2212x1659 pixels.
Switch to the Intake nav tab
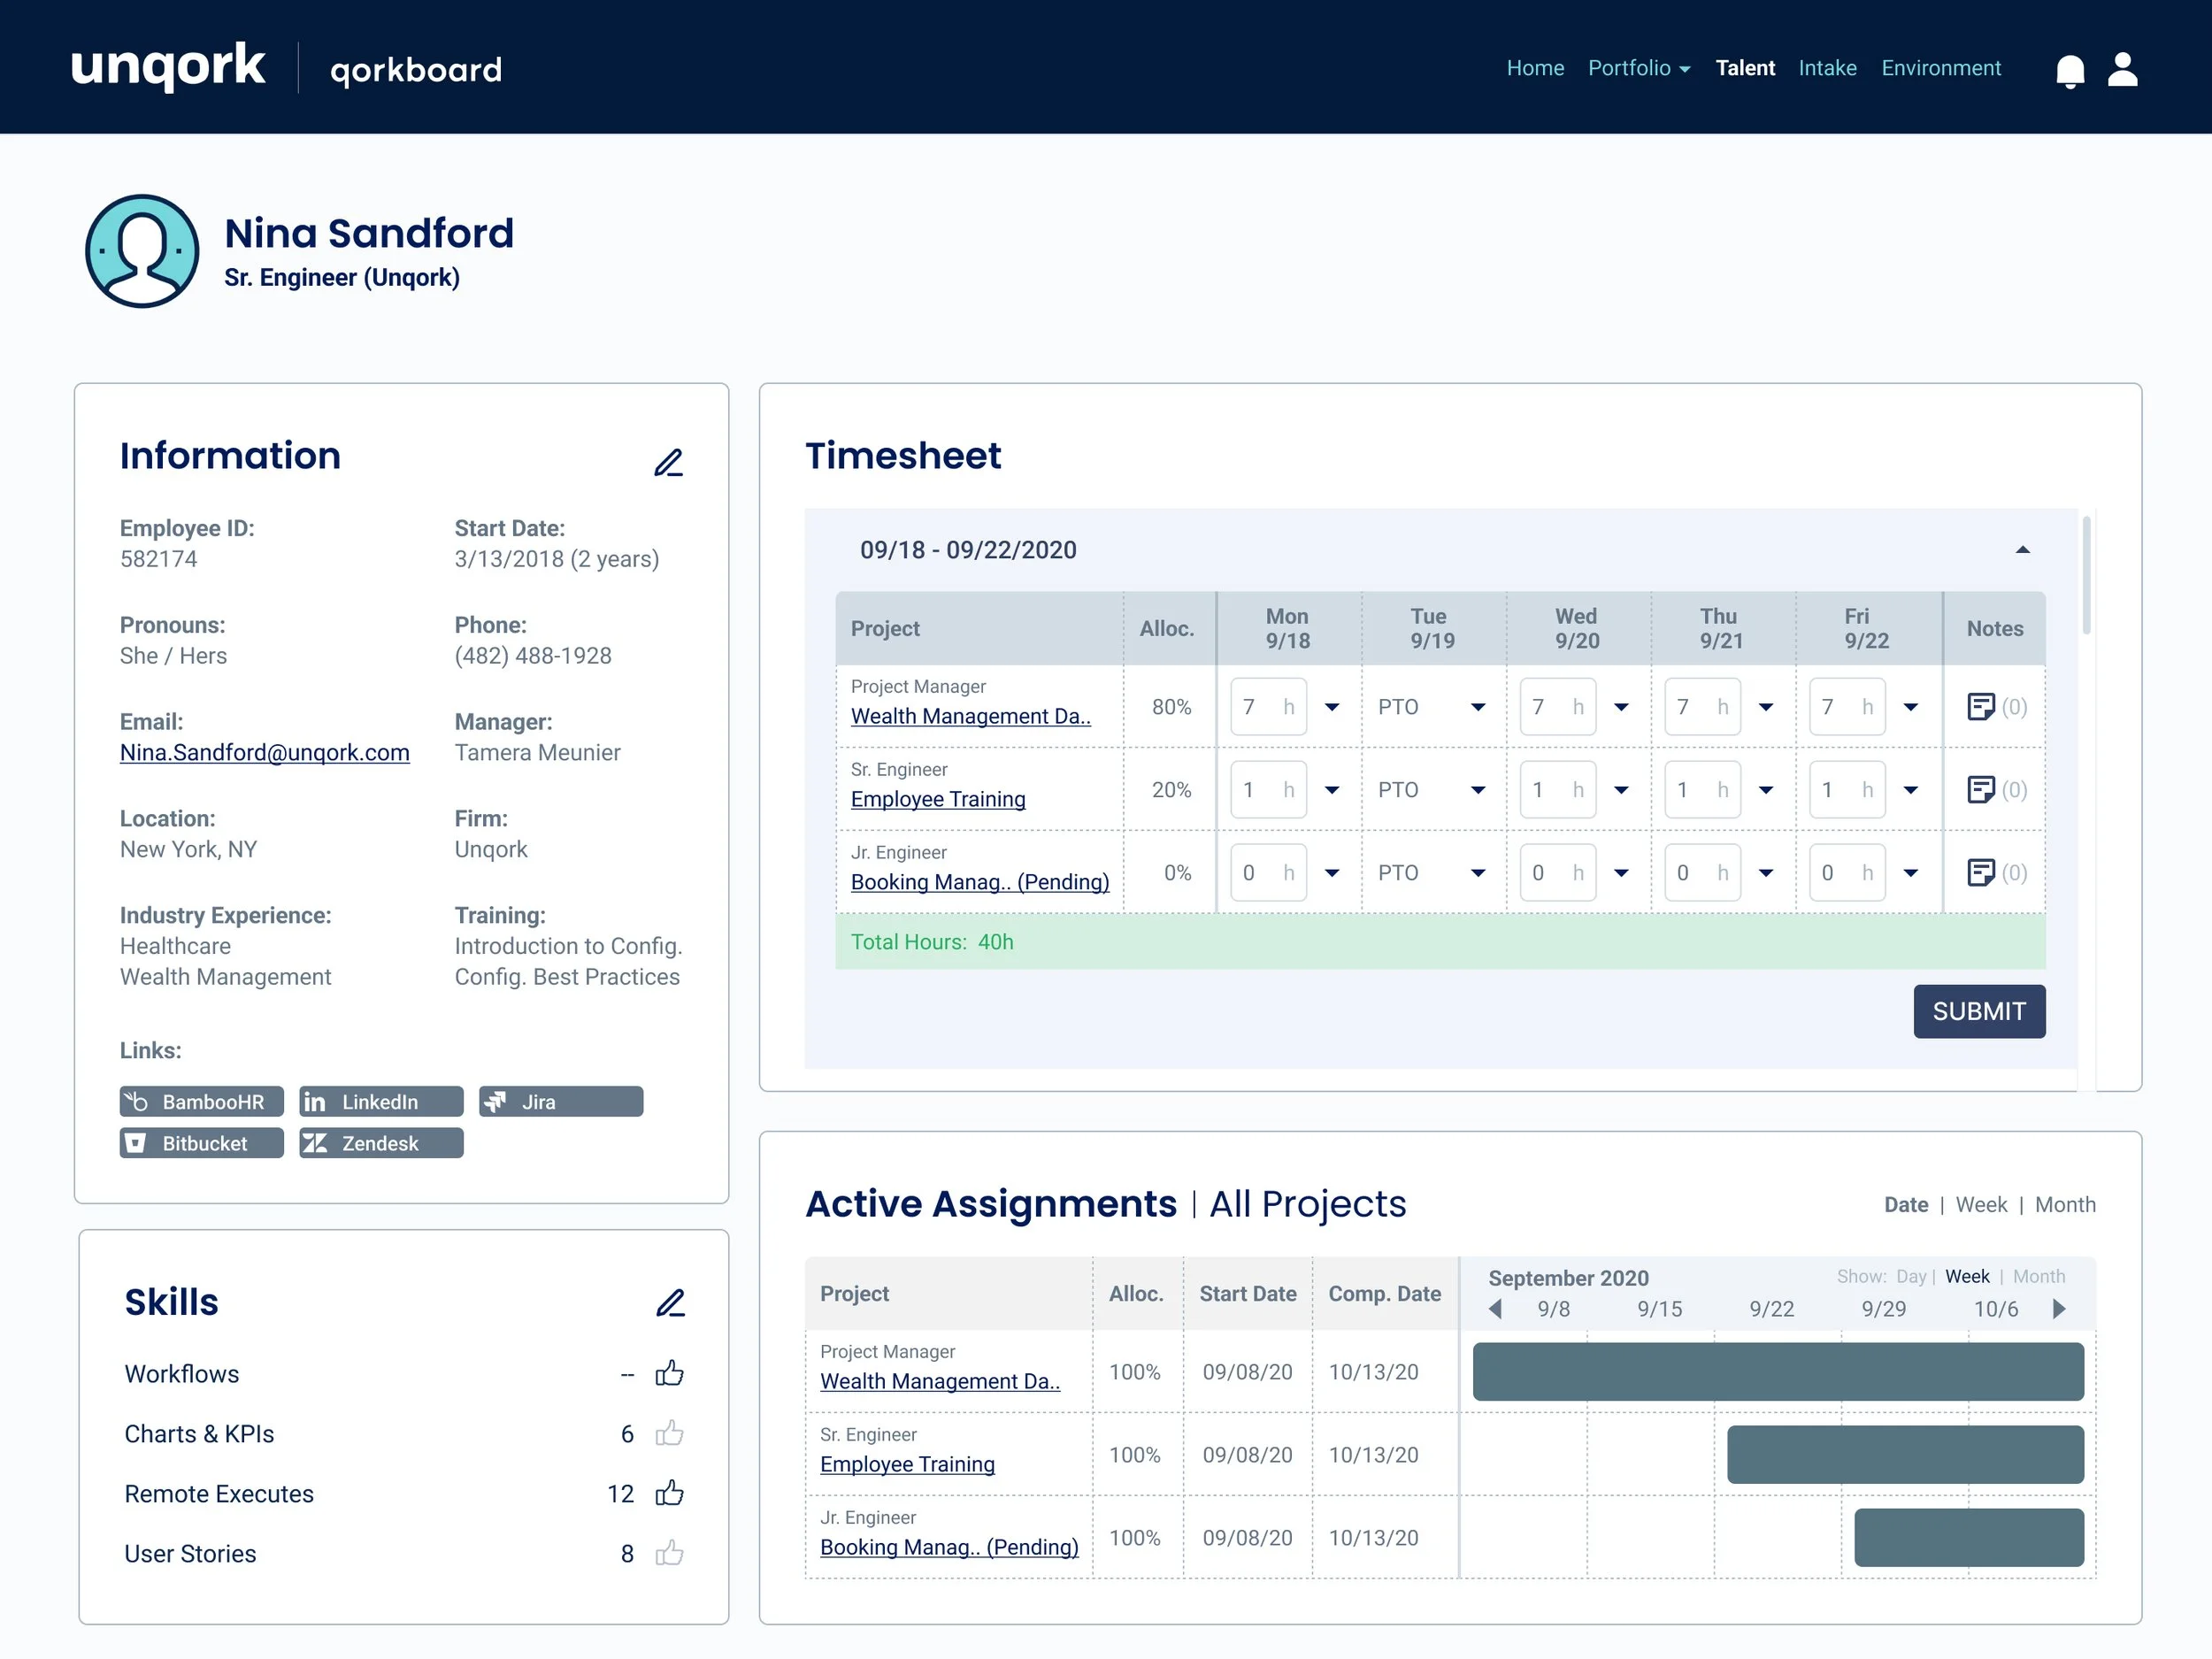[1827, 68]
